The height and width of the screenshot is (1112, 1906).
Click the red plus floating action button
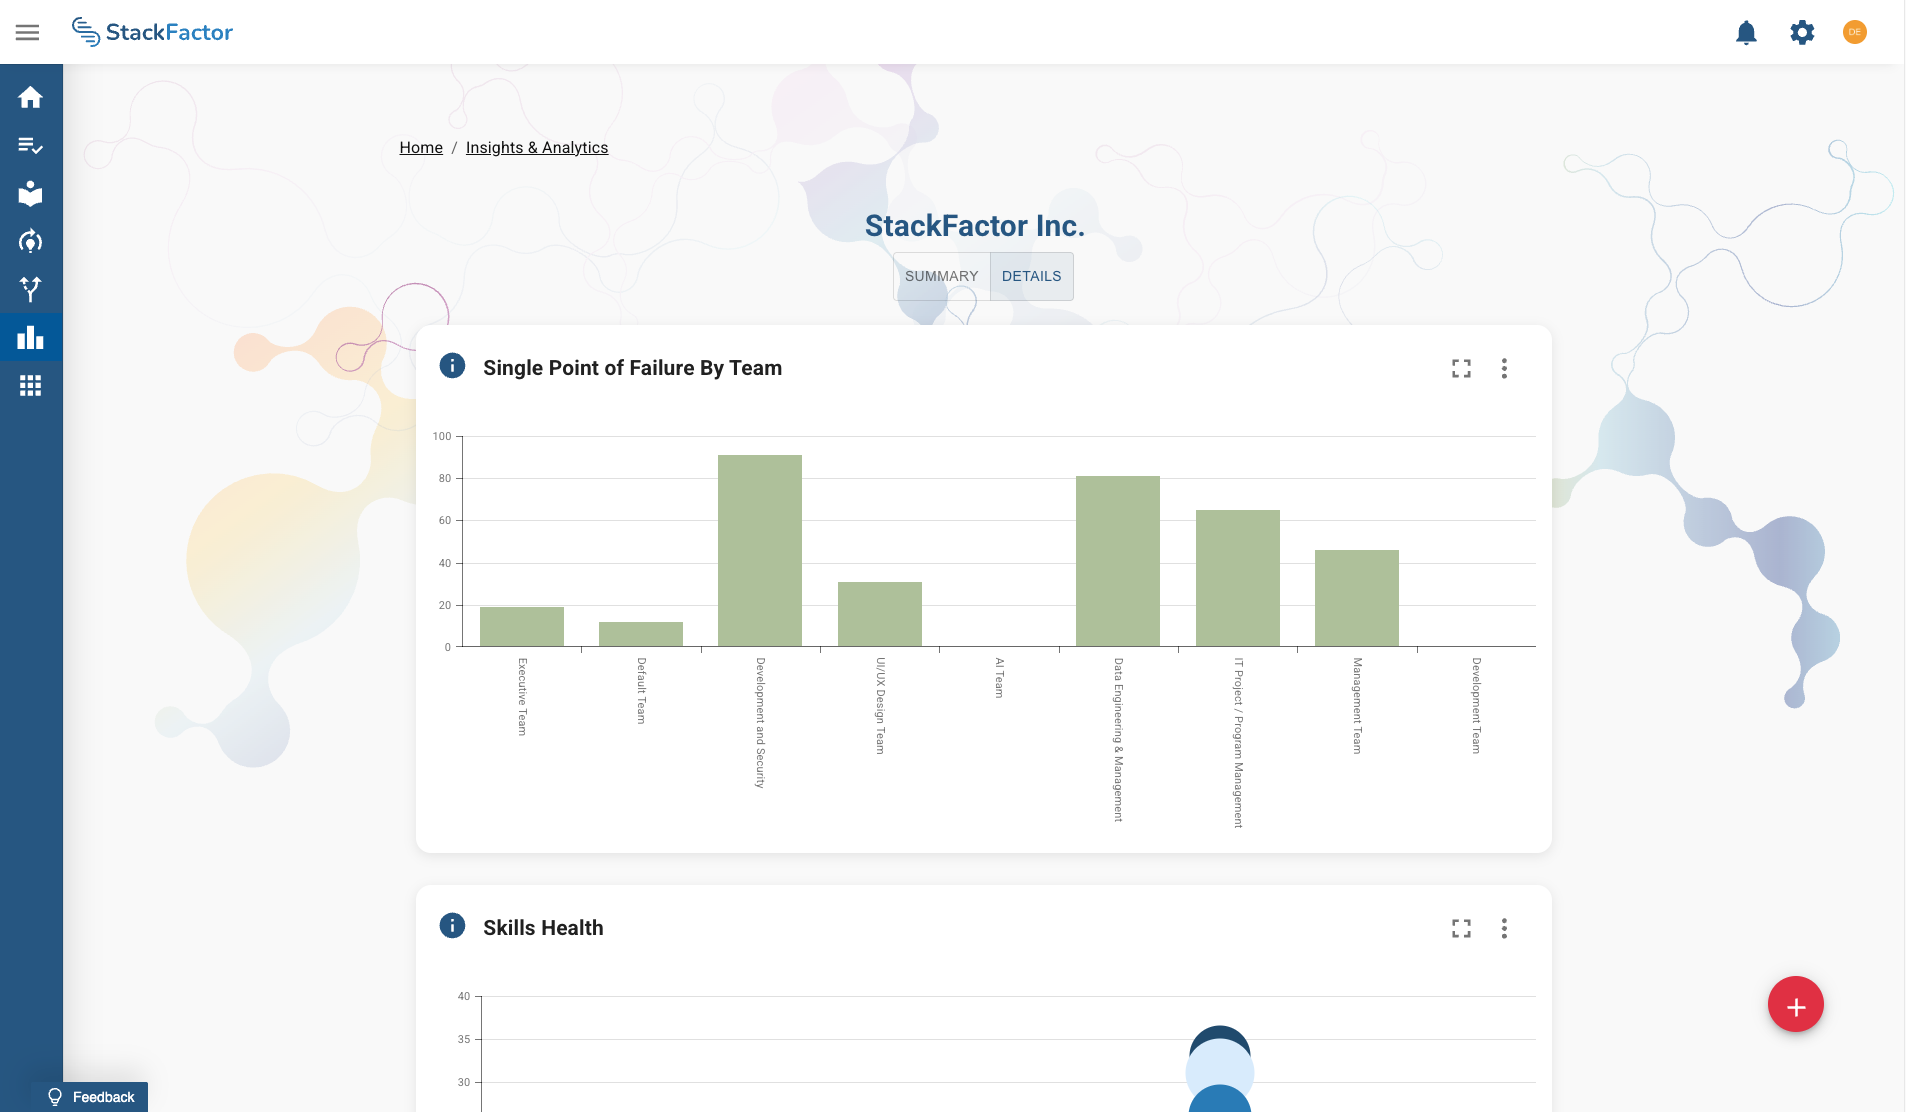(1794, 1004)
